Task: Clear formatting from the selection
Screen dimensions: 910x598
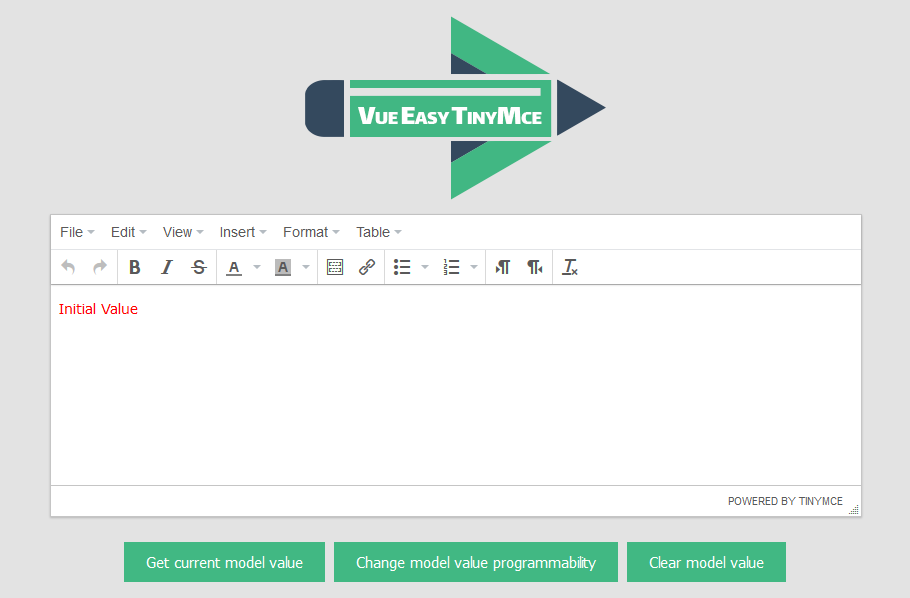Action: pyautogui.click(x=570, y=267)
